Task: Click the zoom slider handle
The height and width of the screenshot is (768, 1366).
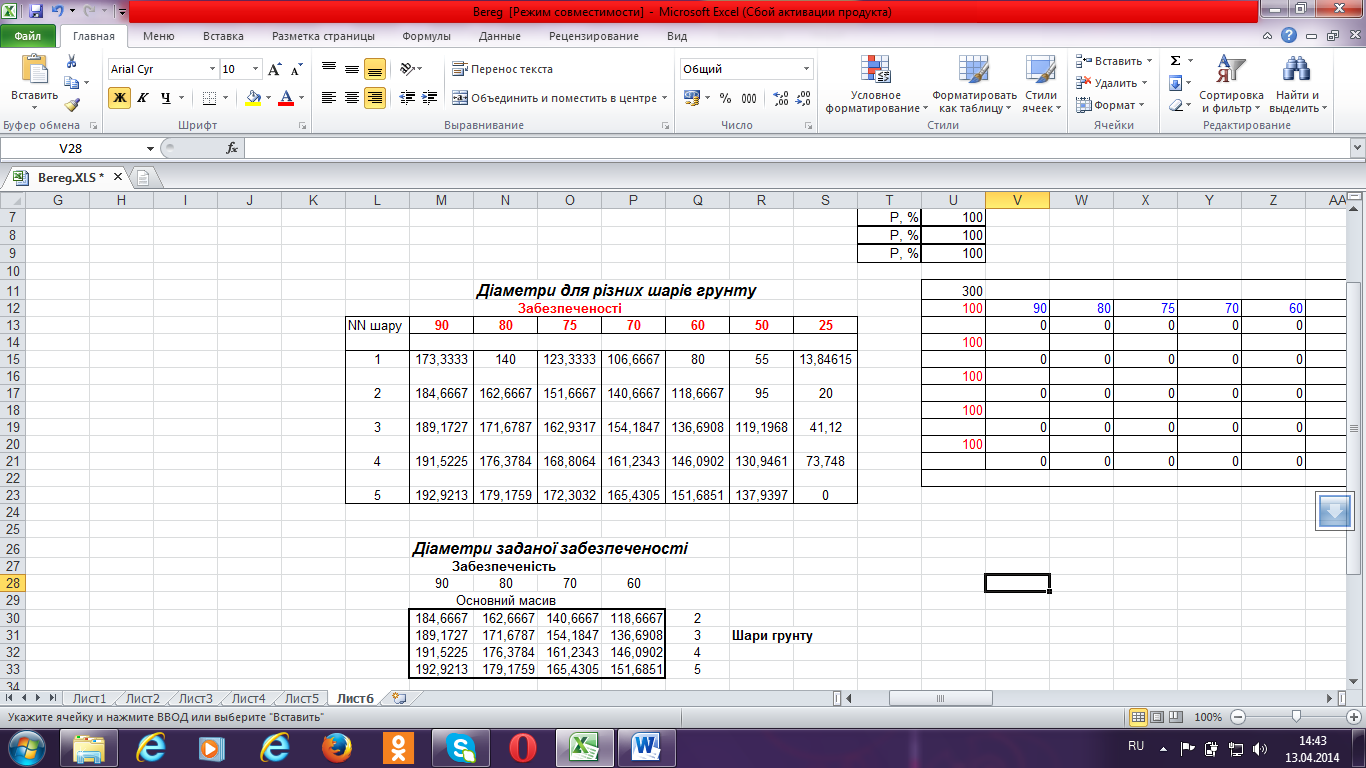Action: coord(1296,717)
